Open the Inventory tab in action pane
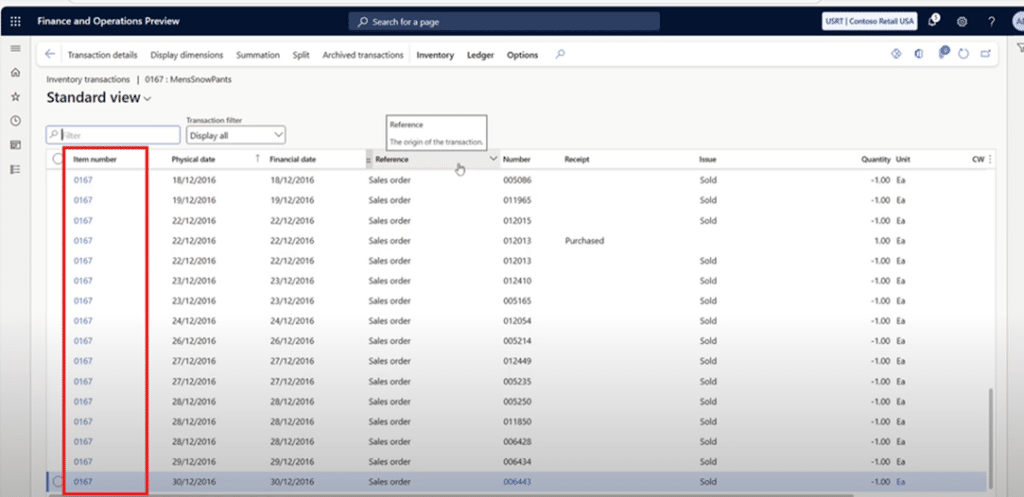 coord(435,56)
